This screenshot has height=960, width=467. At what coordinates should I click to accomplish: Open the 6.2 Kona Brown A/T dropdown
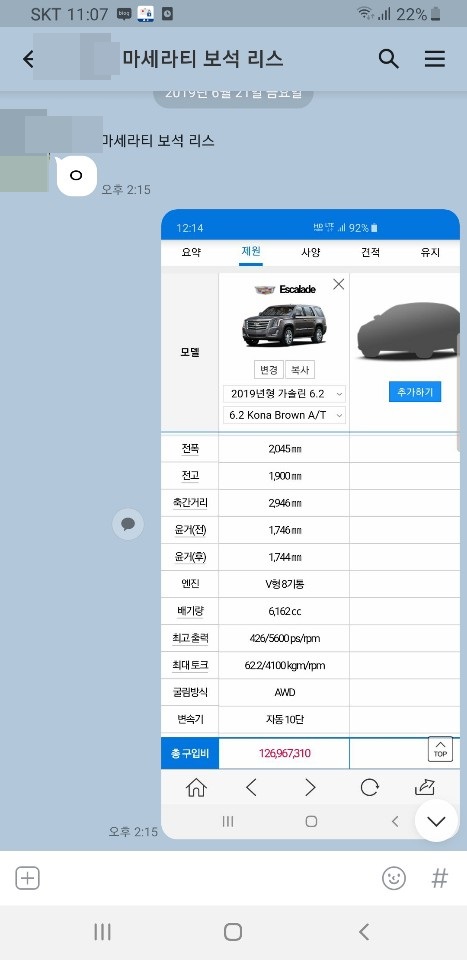285,415
